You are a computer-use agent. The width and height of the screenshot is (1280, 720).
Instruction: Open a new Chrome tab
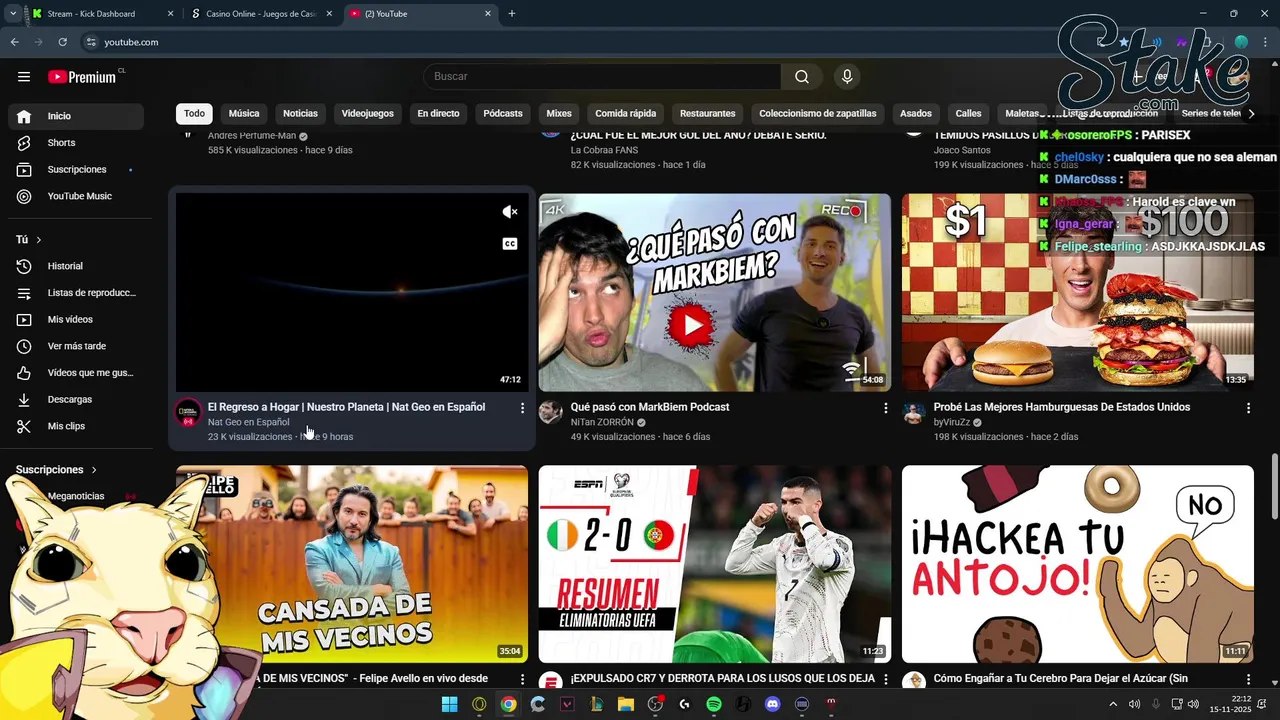512,14
